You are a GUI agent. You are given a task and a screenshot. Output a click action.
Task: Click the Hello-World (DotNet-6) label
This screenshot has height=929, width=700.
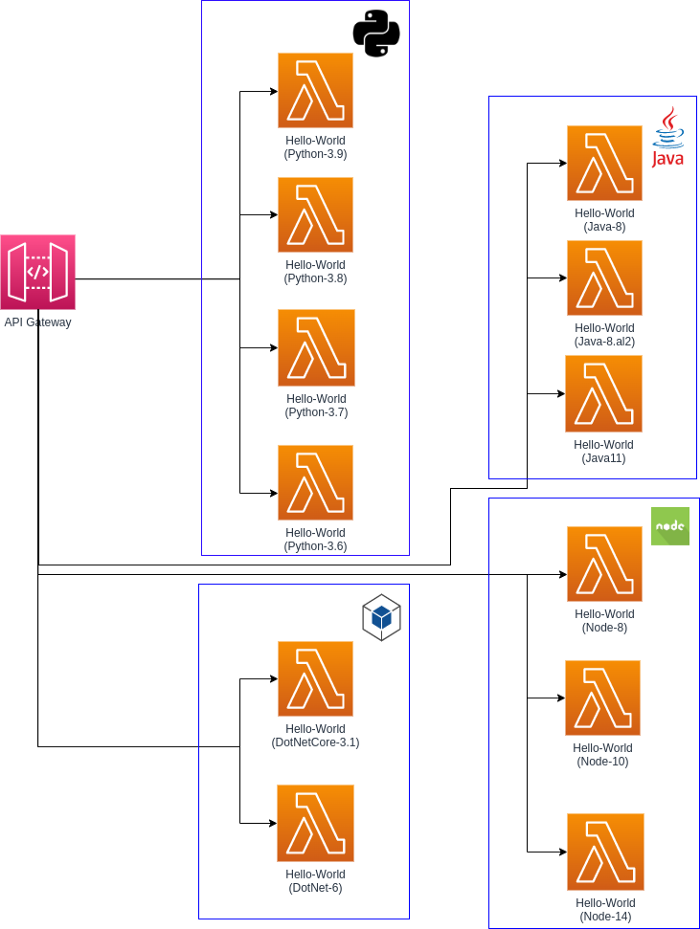(x=315, y=881)
